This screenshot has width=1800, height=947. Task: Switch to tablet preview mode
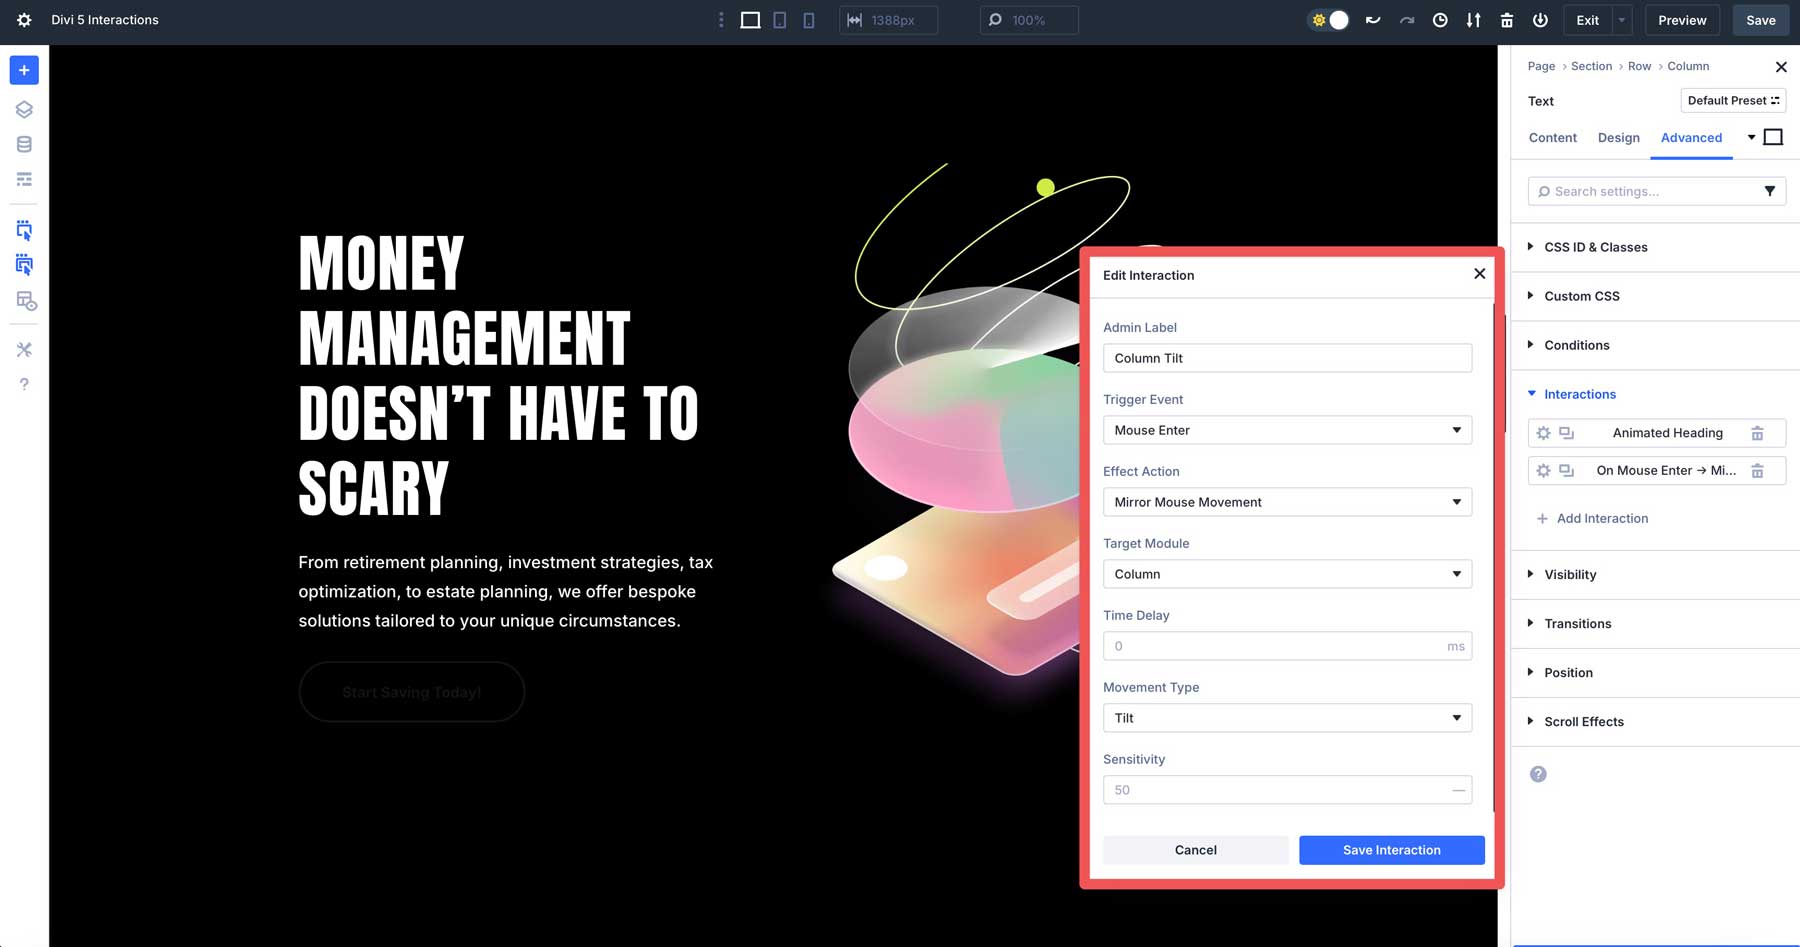coord(778,20)
